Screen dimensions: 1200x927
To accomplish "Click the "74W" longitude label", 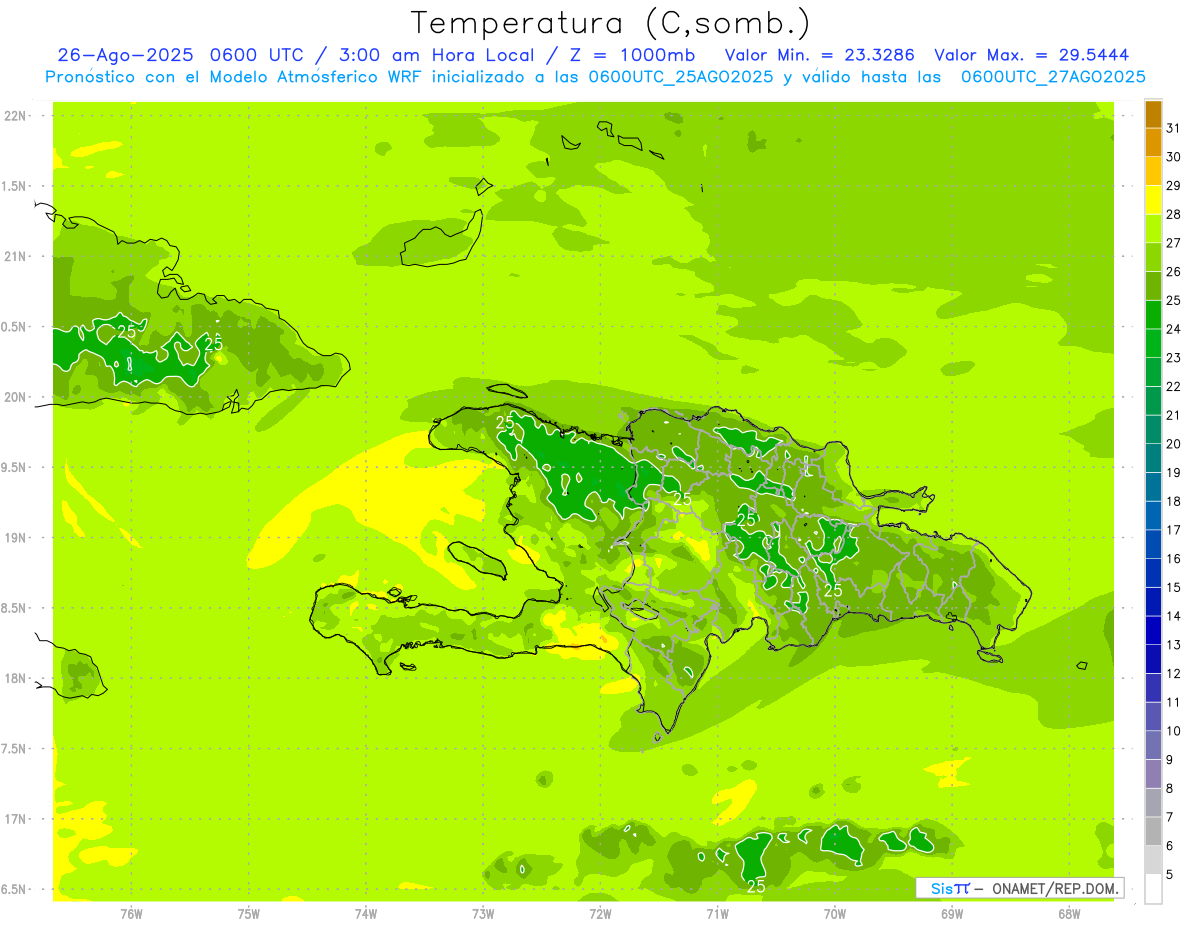I will (366, 914).
